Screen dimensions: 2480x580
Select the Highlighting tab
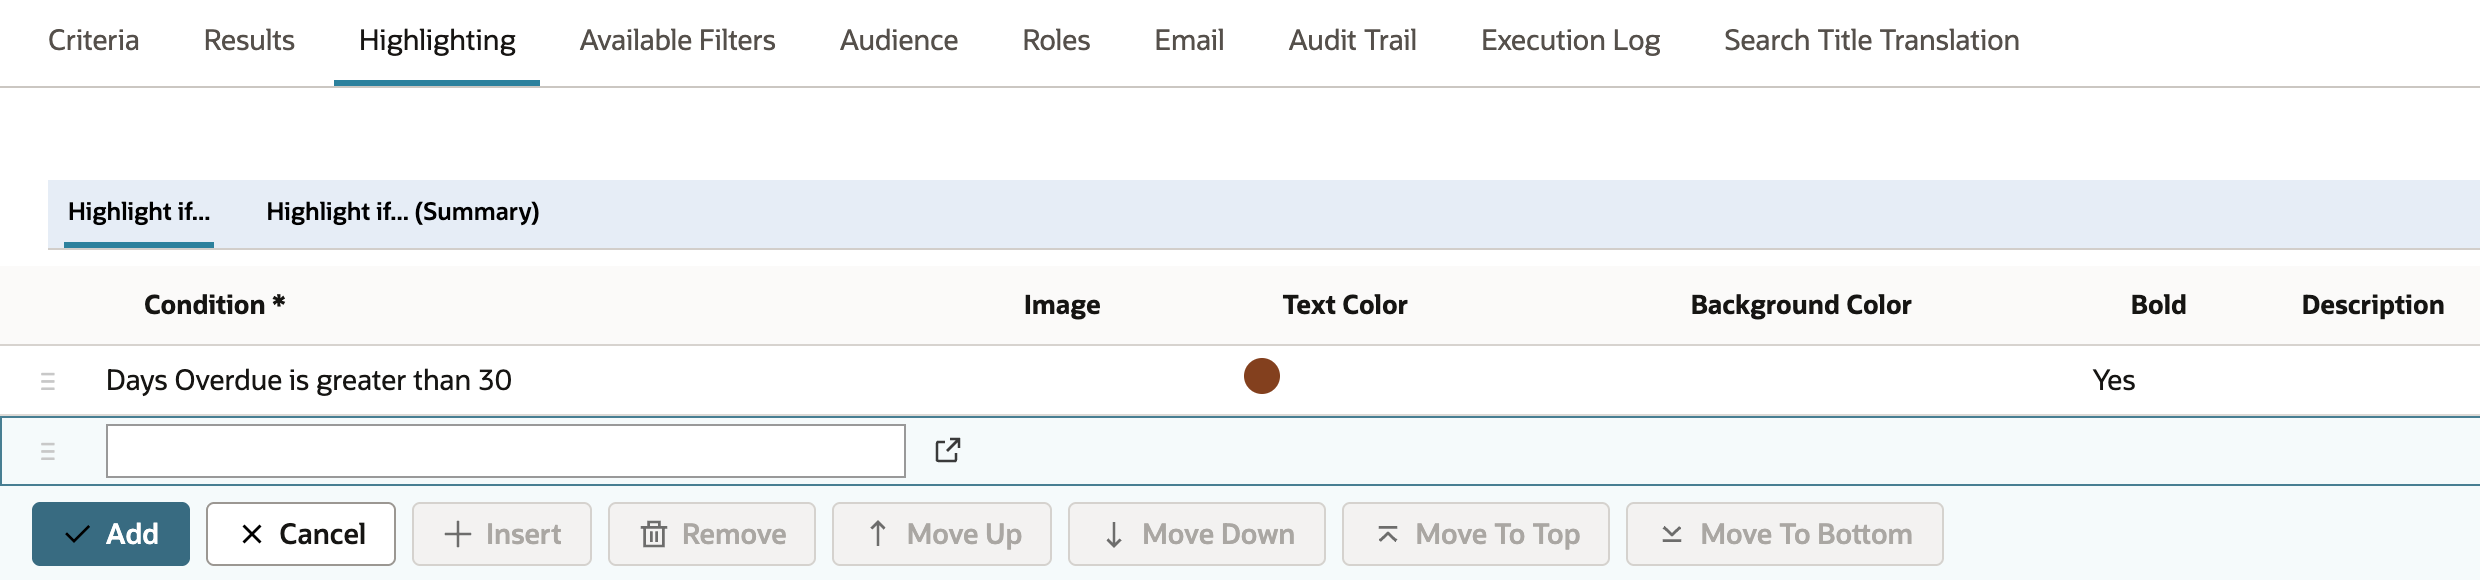tap(437, 41)
